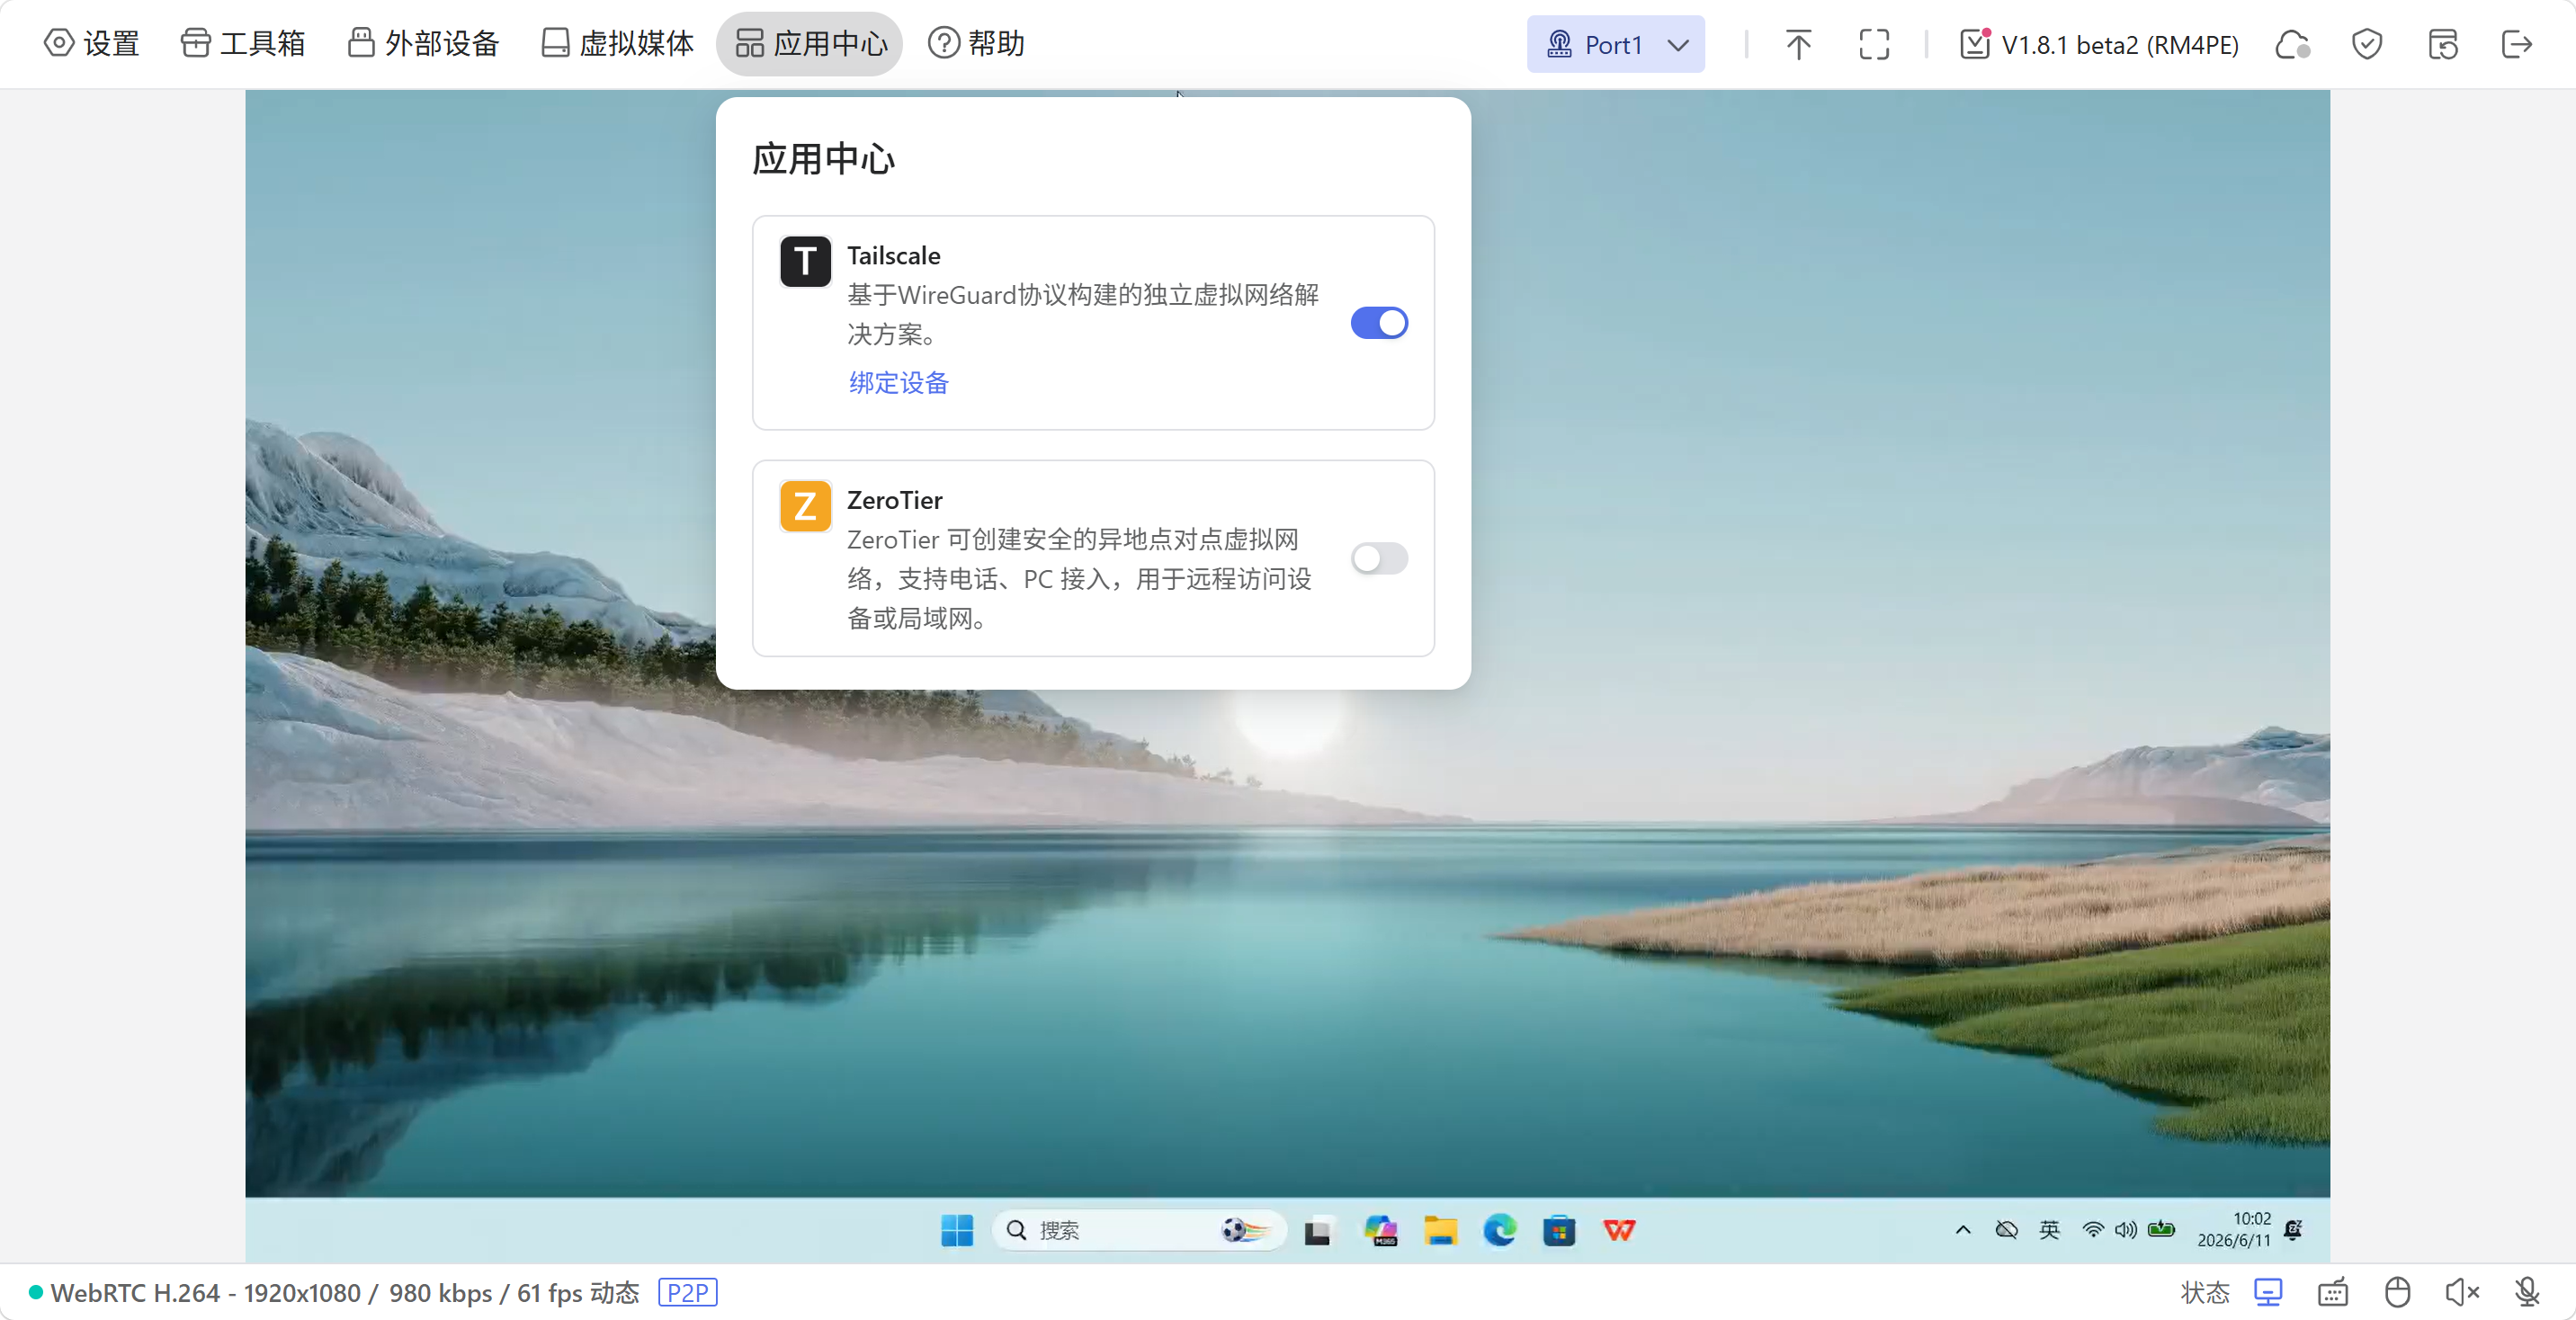Click the black Tailscale T logo
Image resolution: width=2576 pixels, height=1320 pixels.
pos(805,262)
